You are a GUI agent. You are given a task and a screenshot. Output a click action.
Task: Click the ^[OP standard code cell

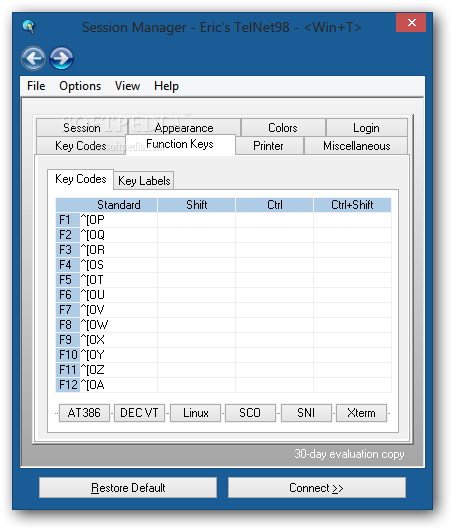(x=119, y=220)
